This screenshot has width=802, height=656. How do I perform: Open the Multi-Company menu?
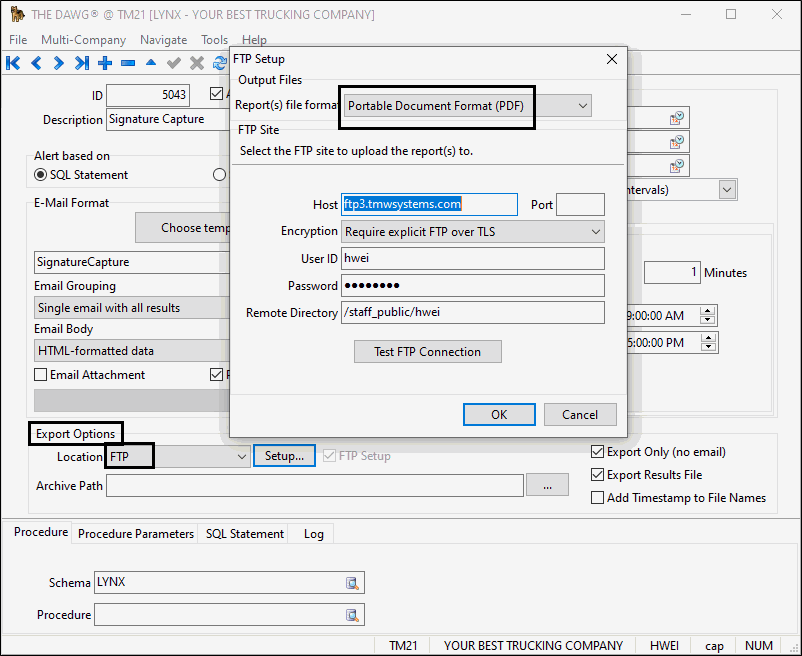click(x=83, y=40)
